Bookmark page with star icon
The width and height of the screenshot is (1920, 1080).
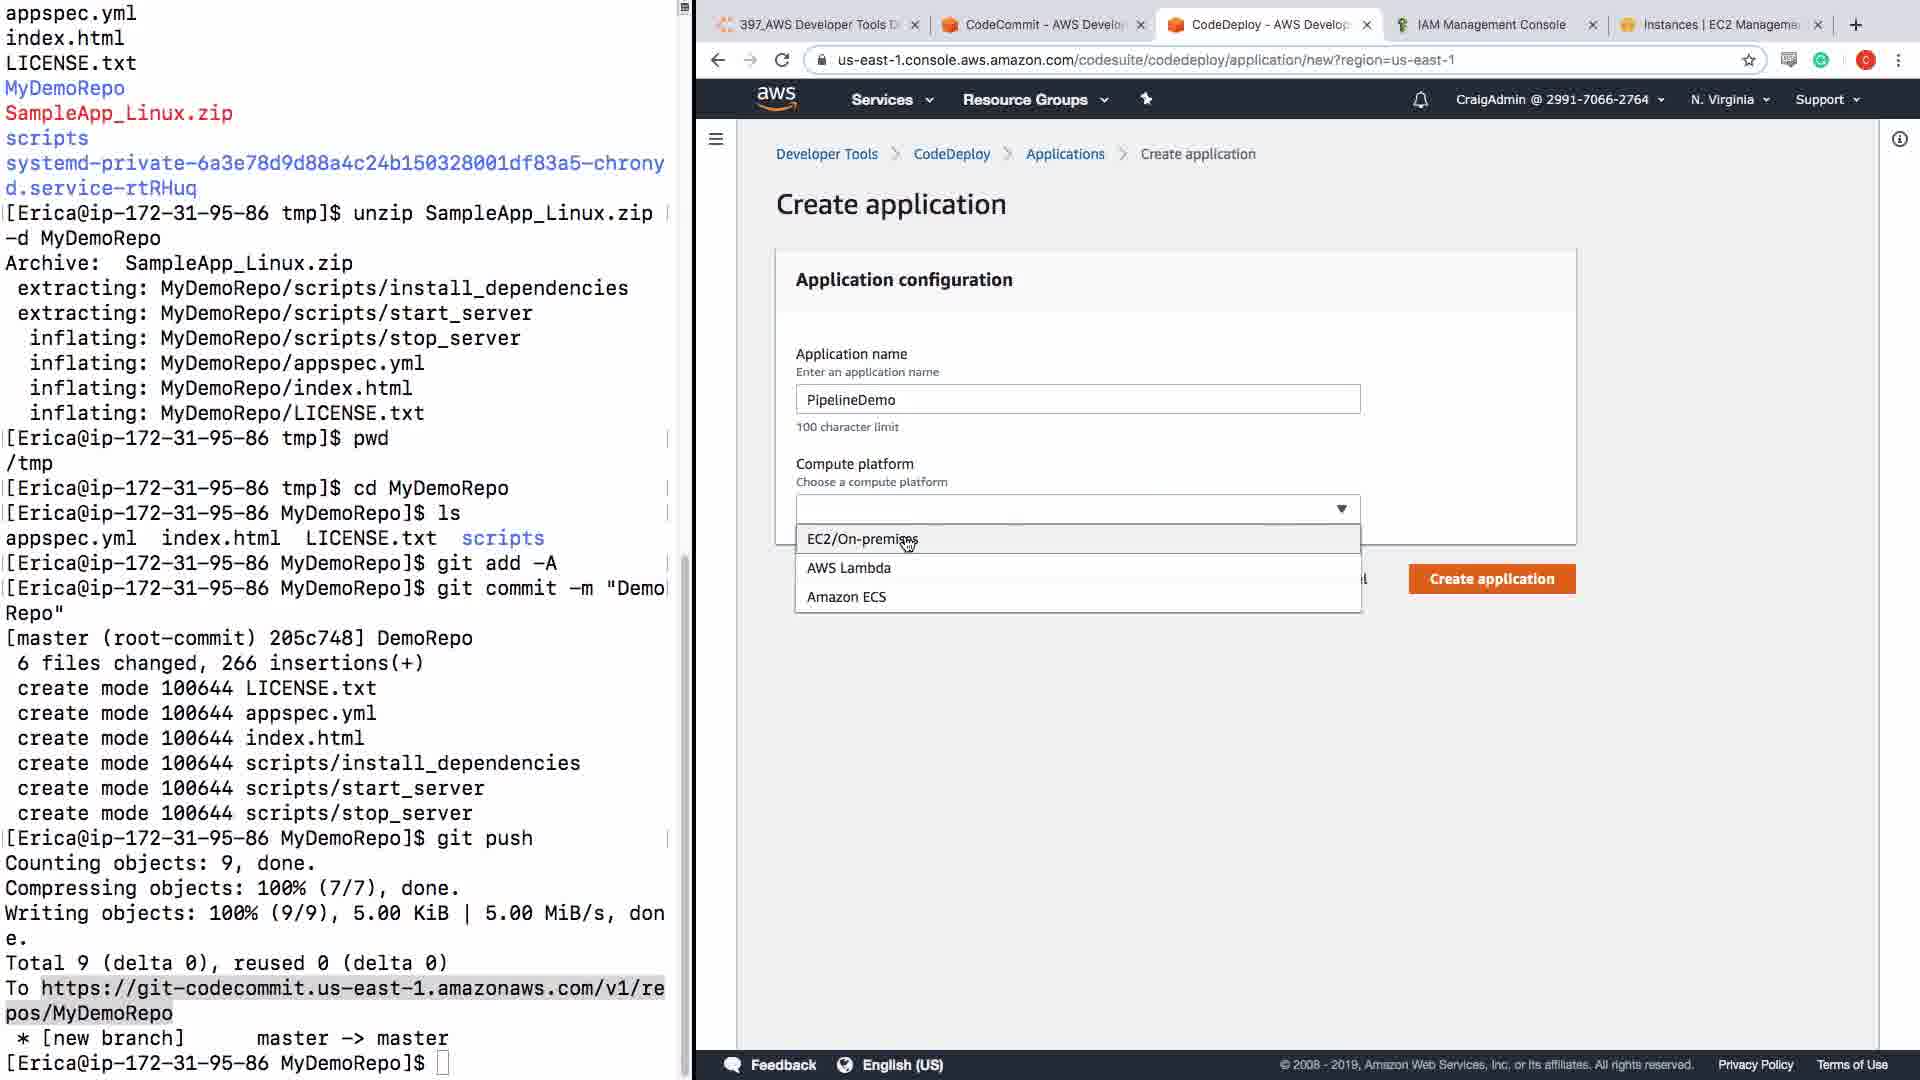[1748, 60]
